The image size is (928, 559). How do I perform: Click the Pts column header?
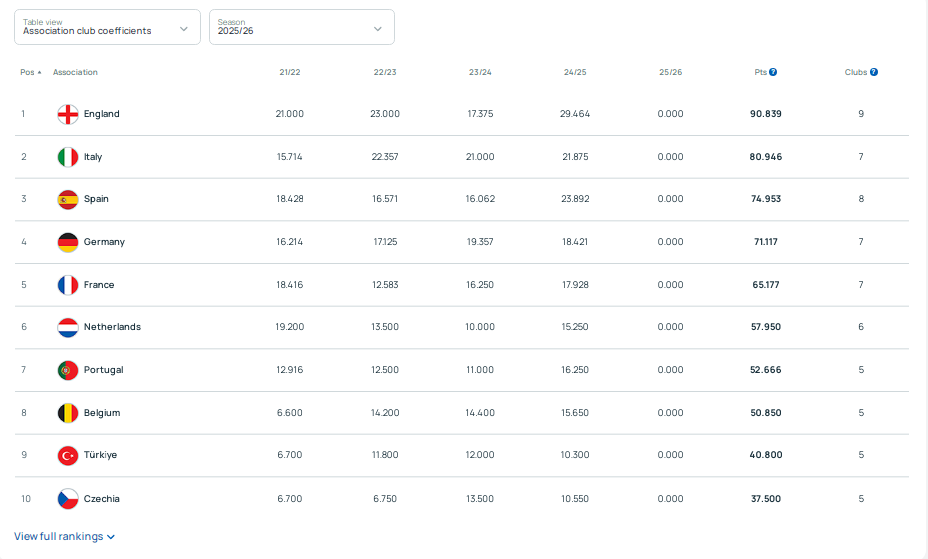pyautogui.click(x=760, y=72)
